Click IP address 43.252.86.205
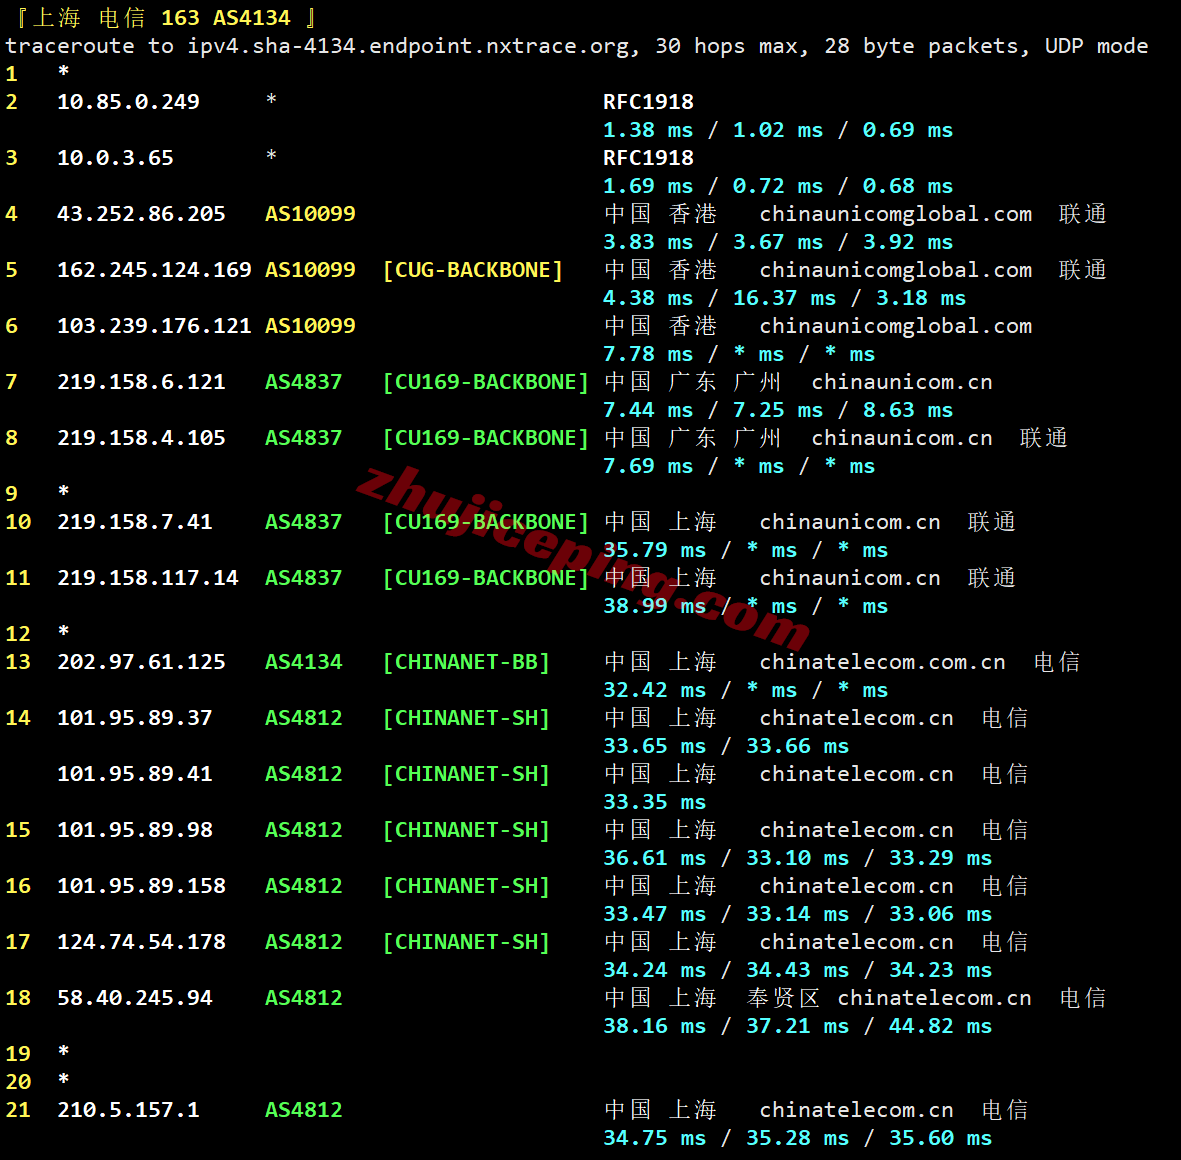 coord(142,214)
